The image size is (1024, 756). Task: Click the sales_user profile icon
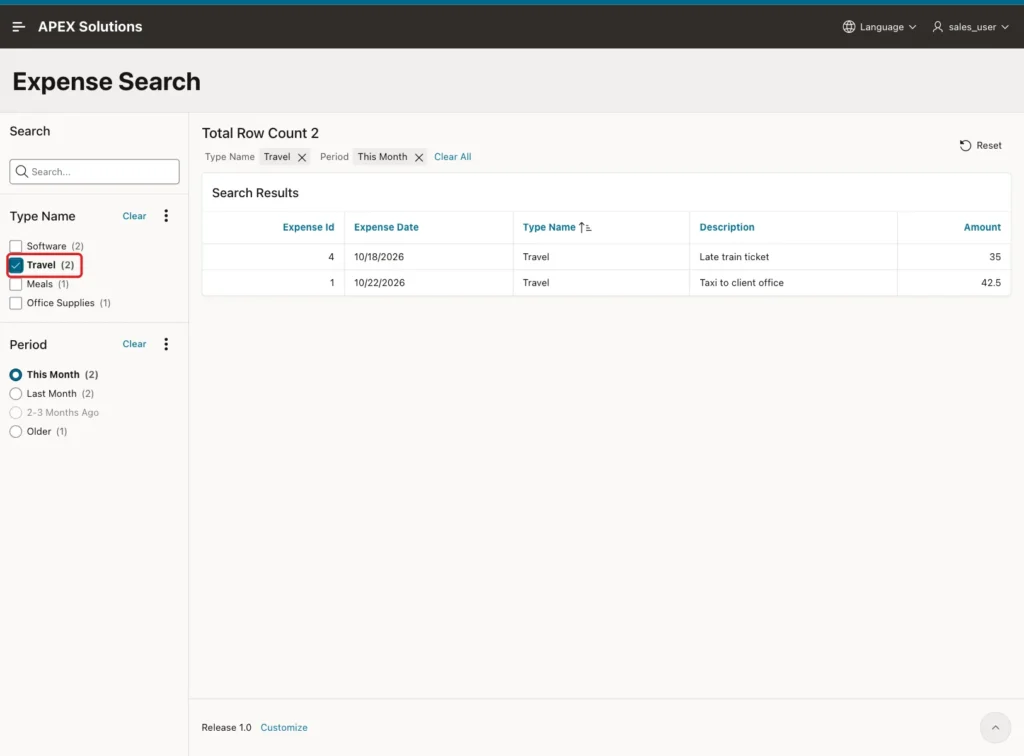click(937, 27)
